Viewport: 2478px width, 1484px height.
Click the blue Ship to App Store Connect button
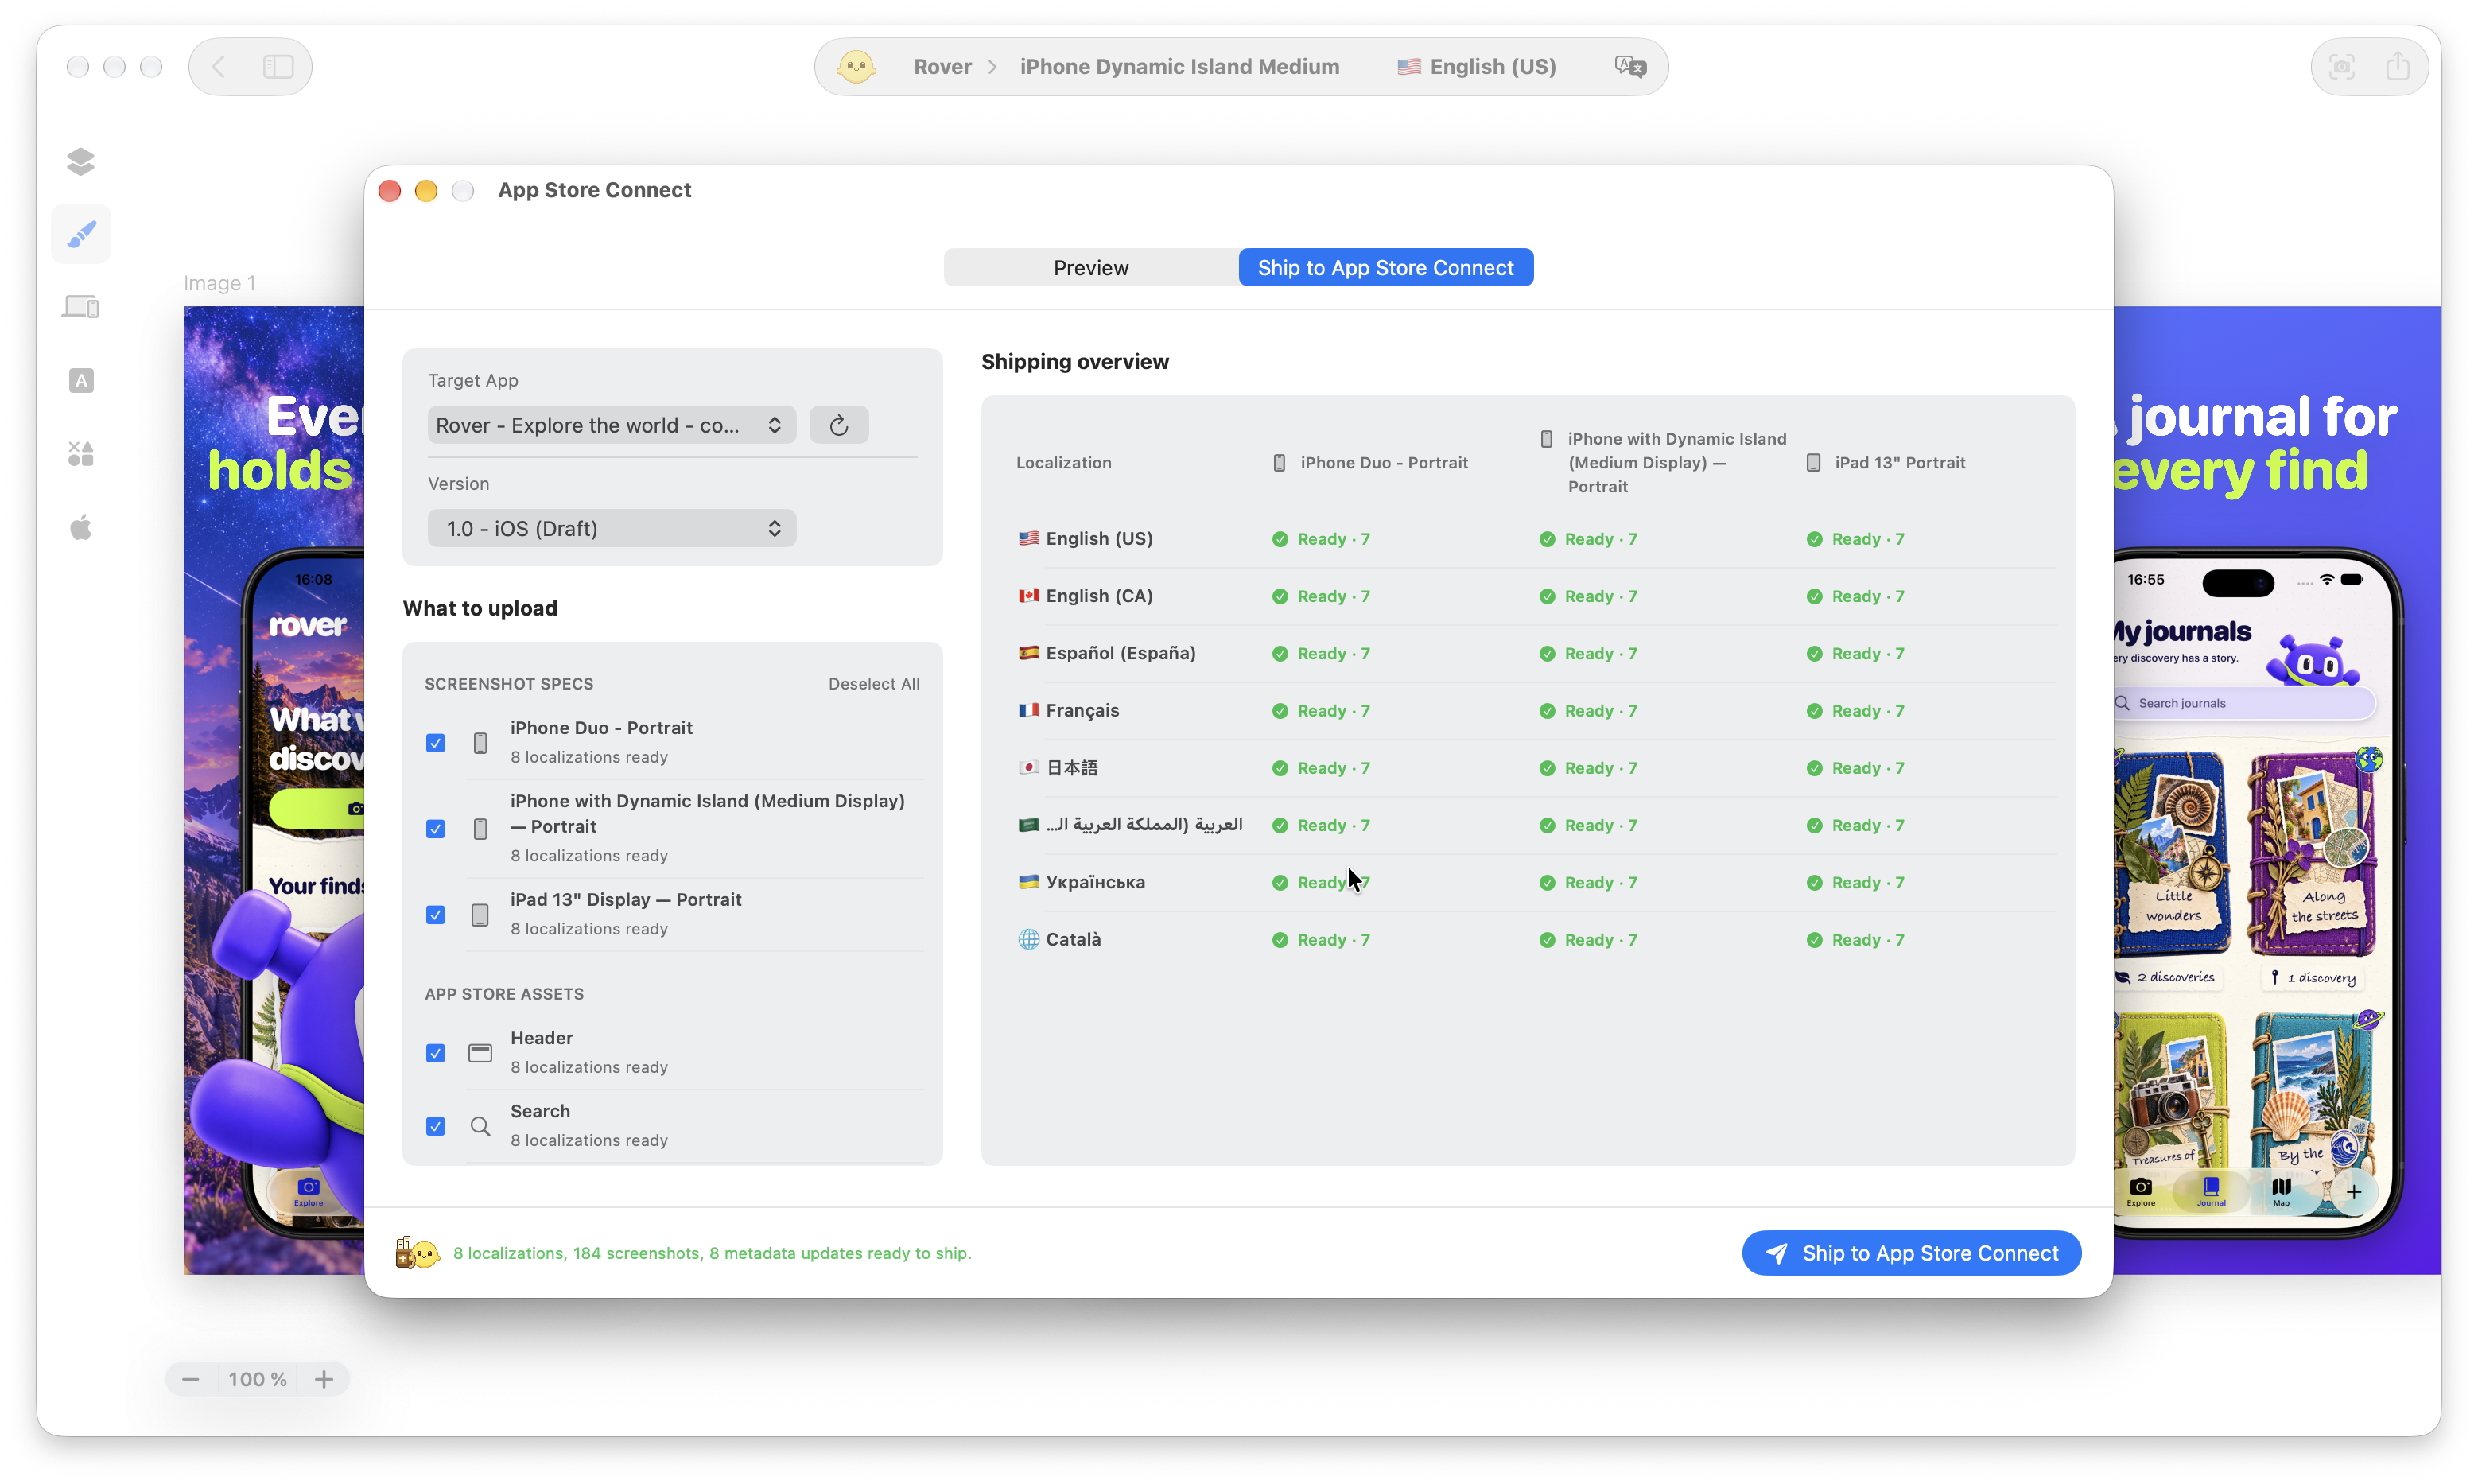point(1910,1253)
